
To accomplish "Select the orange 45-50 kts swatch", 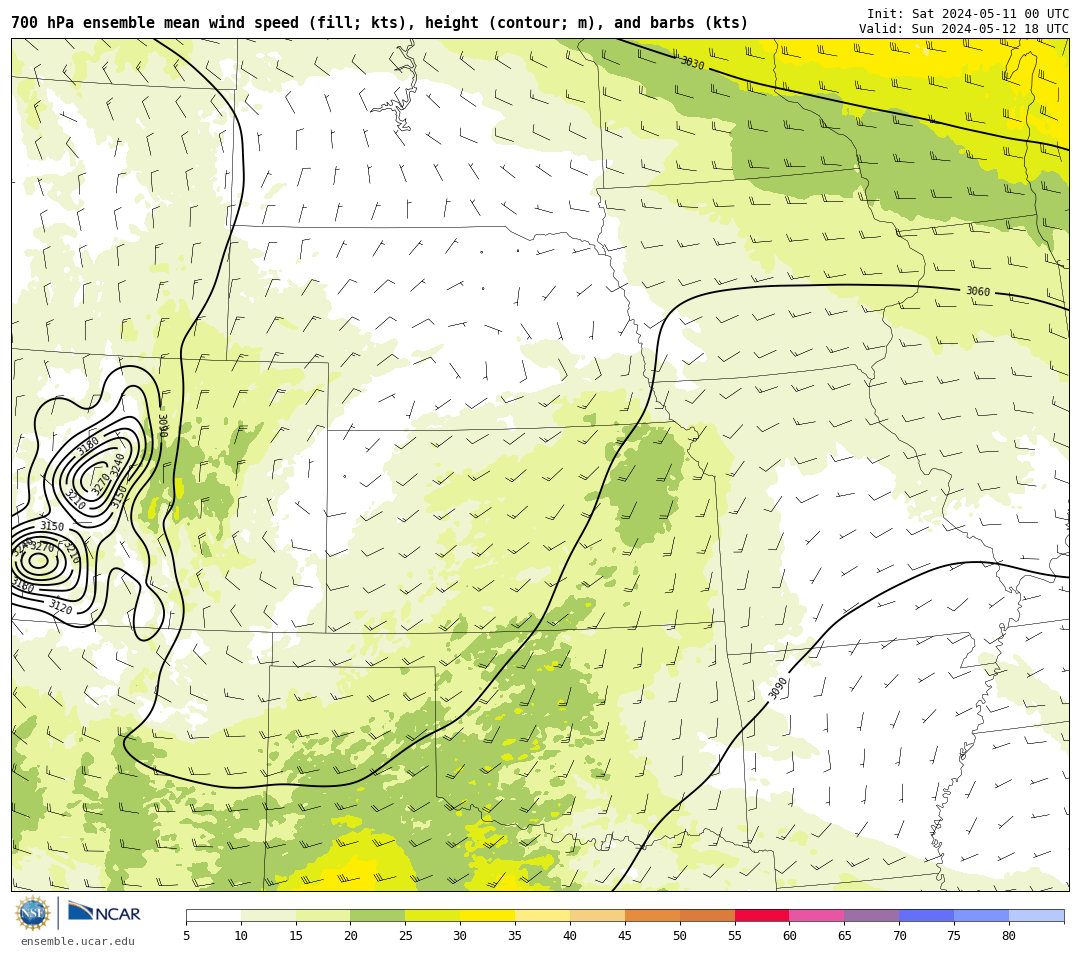I will coord(652,915).
